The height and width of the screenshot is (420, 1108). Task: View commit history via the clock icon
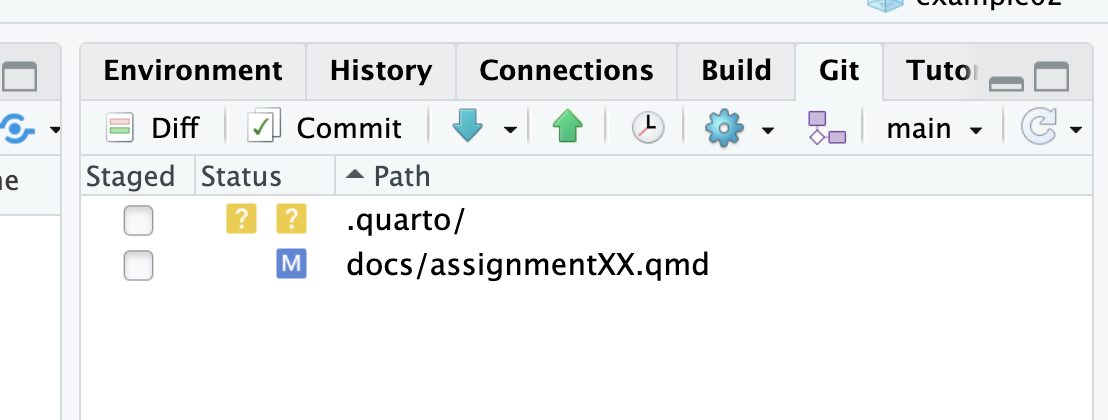647,128
